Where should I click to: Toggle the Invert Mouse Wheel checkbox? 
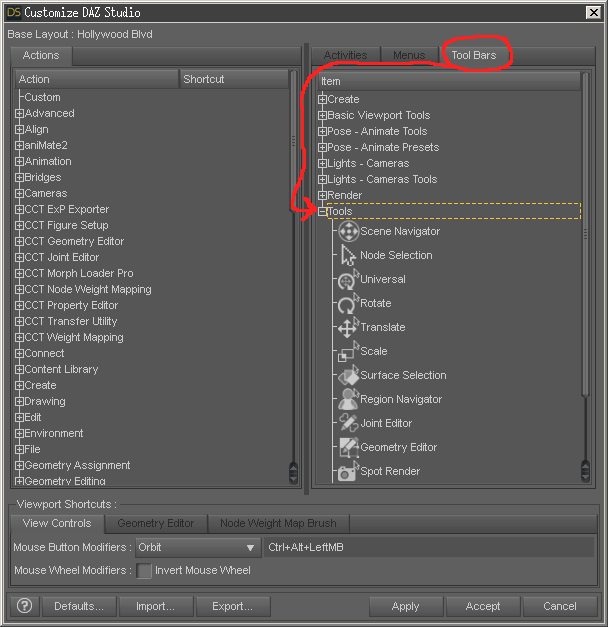(144, 571)
